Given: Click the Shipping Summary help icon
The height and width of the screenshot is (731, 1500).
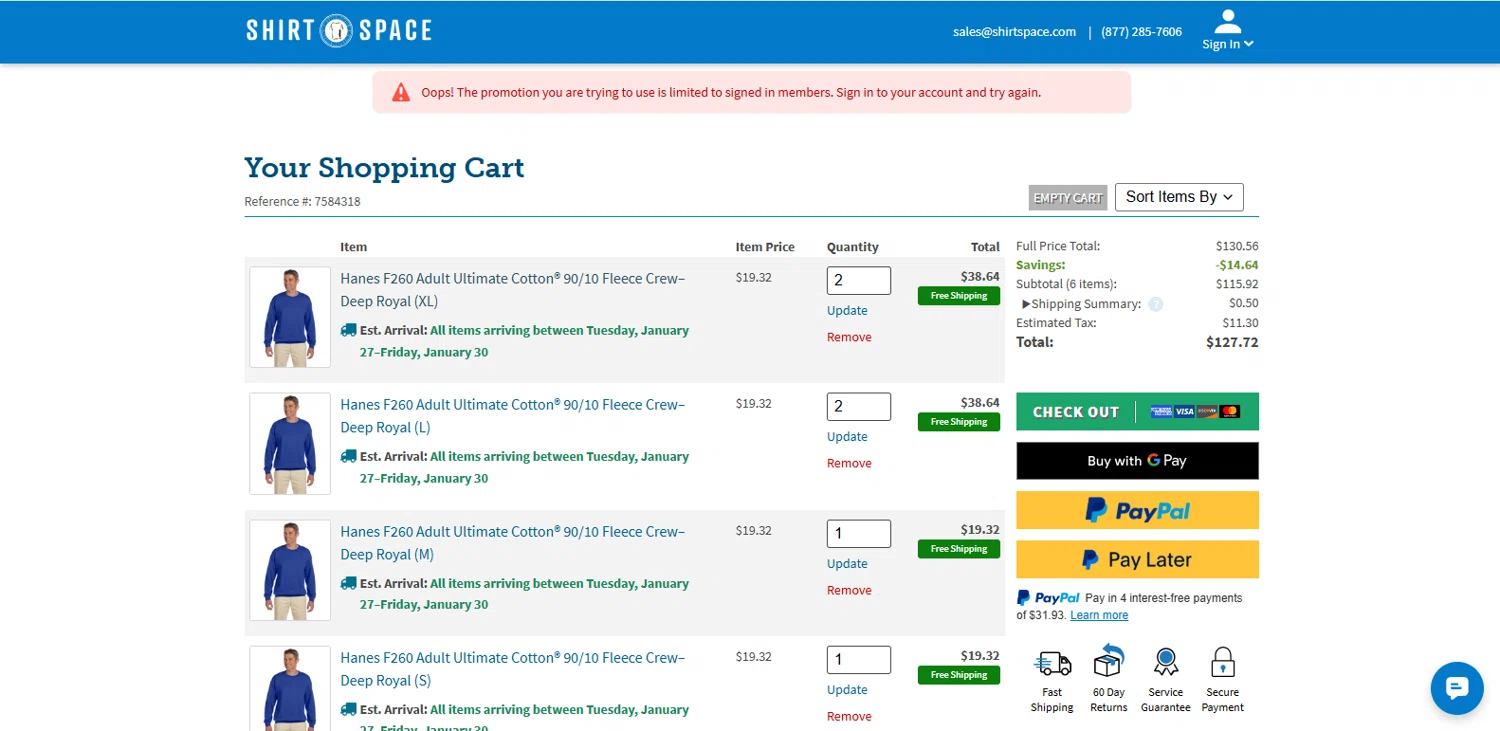Looking at the screenshot, I should click(1156, 304).
